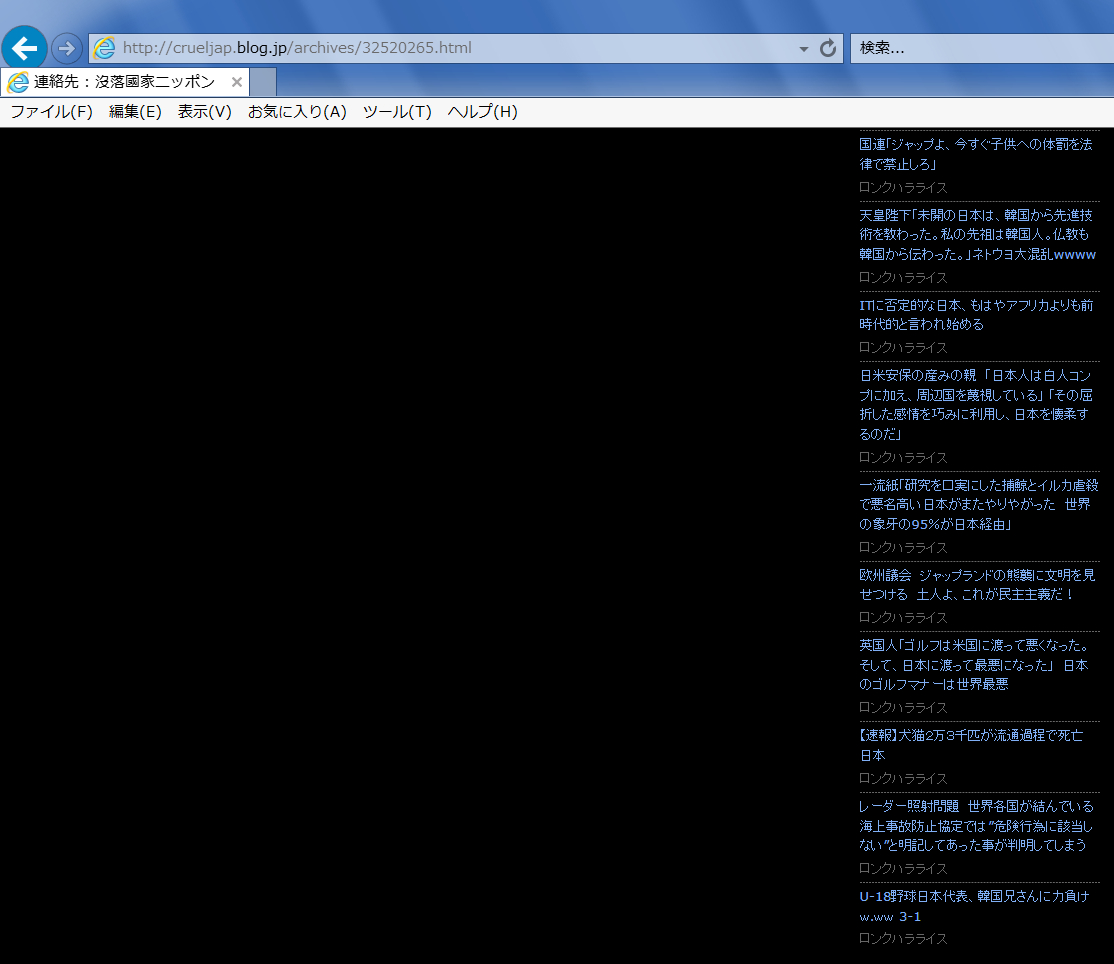Open the お気に入り(A) menu
1114x964 pixels.
297,112
